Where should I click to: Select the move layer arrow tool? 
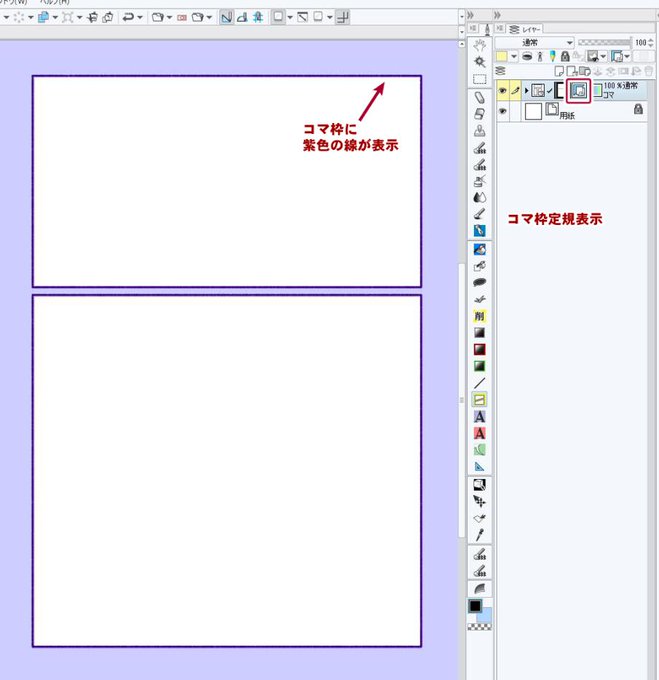pyautogui.click(x=480, y=501)
